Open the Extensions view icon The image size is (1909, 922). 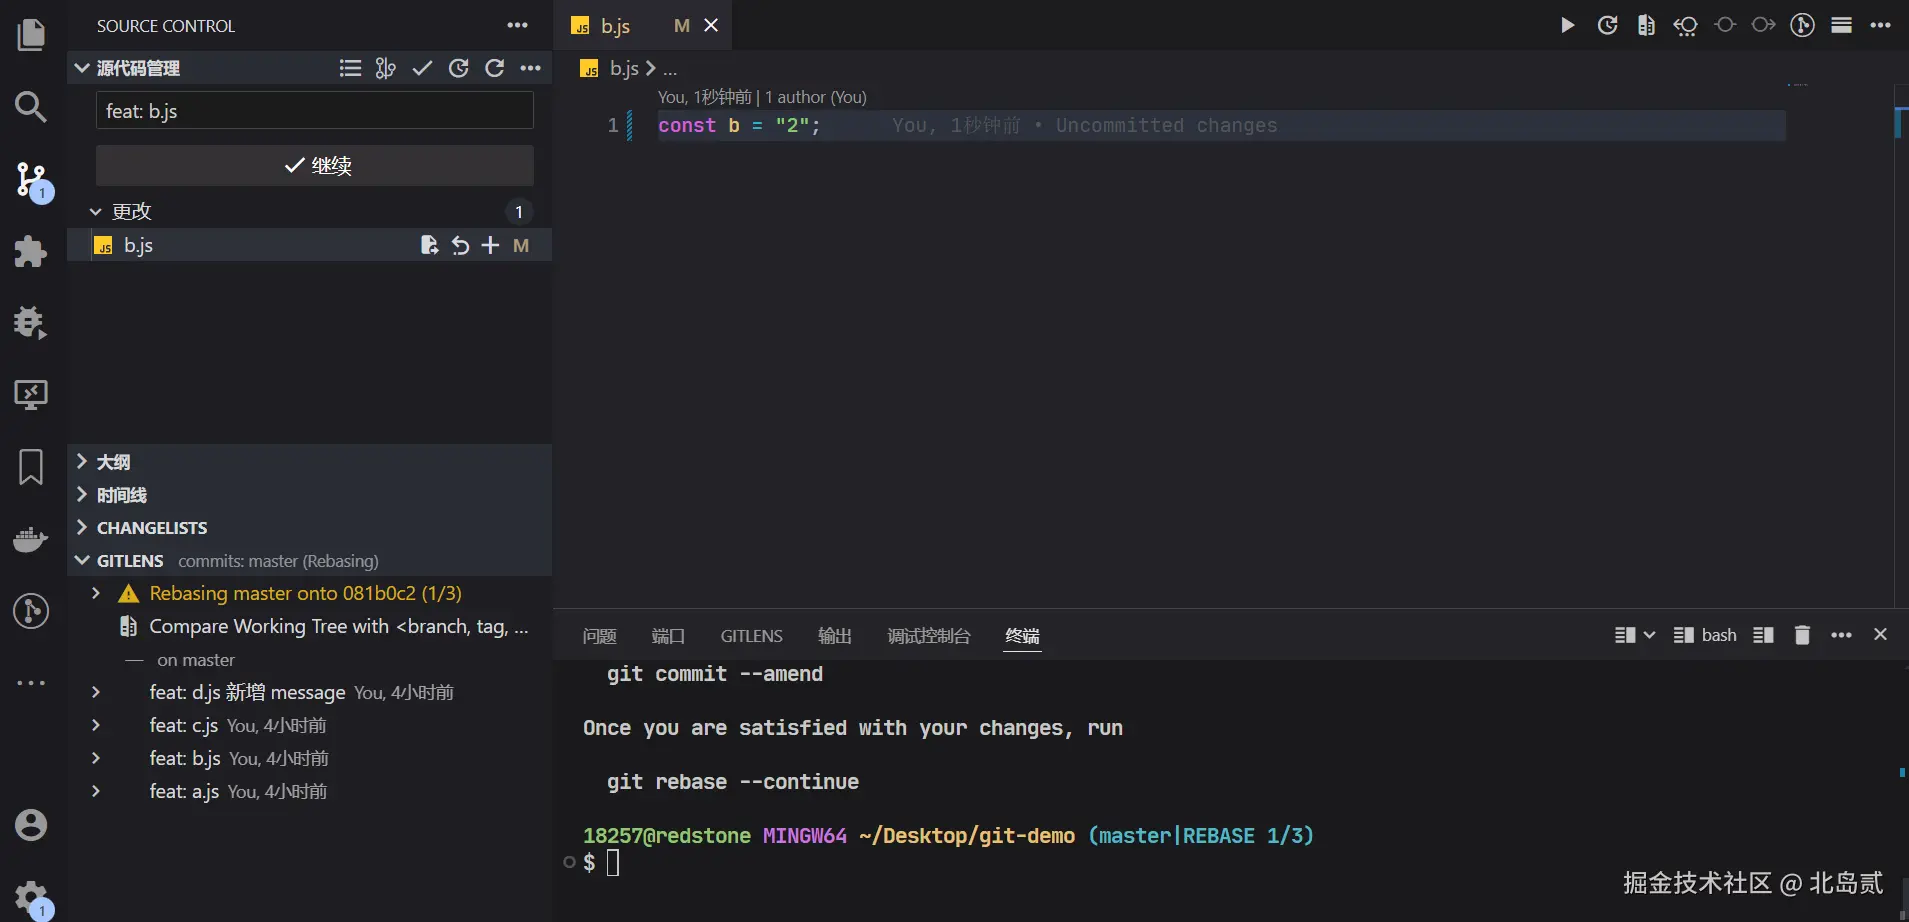pos(31,251)
